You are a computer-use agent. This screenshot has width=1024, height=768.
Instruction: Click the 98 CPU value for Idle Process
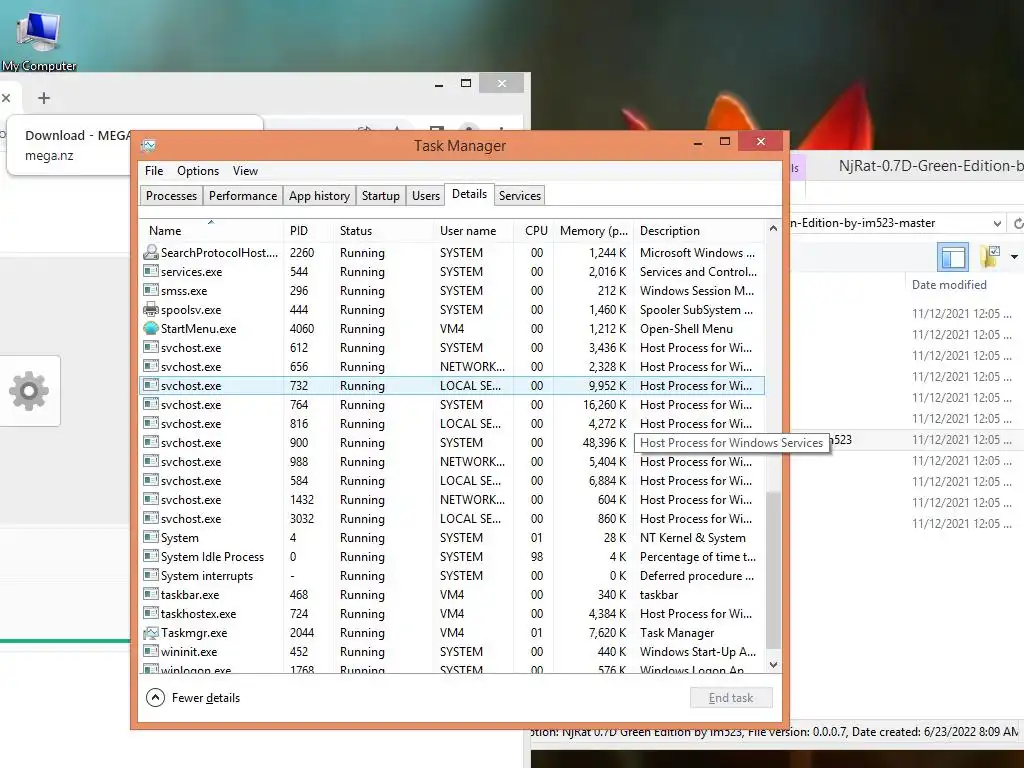point(537,556)
